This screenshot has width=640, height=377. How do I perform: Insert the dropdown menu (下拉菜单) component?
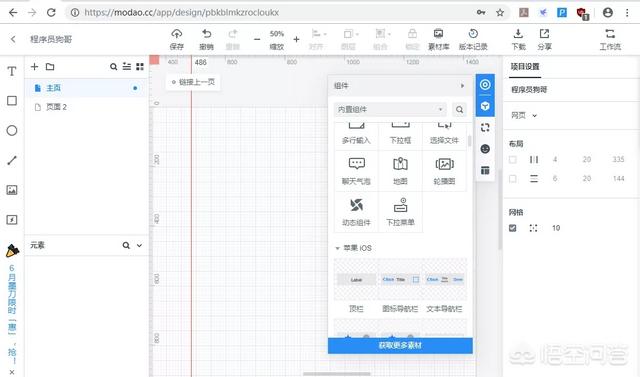pyautogui.click(x=400, y=212)
